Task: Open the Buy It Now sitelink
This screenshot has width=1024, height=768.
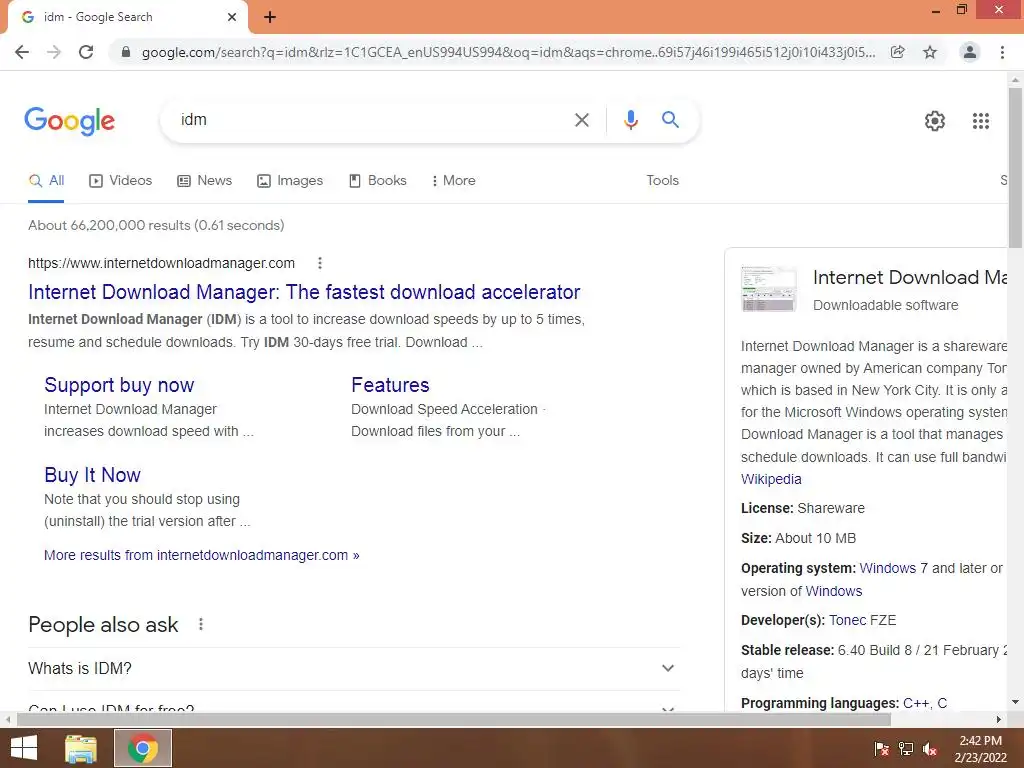Action: point(92,475)
